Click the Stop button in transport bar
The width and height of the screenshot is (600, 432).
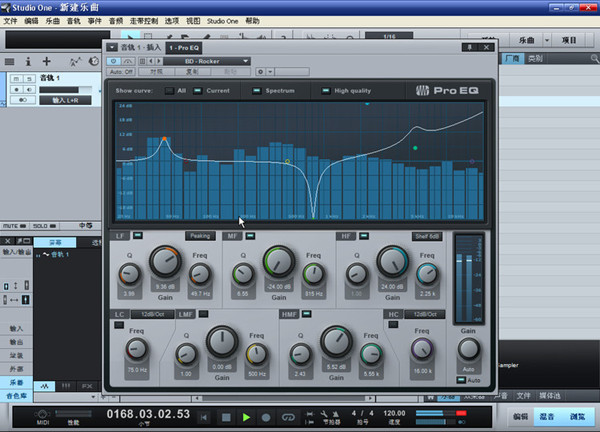tap(226, 416)
